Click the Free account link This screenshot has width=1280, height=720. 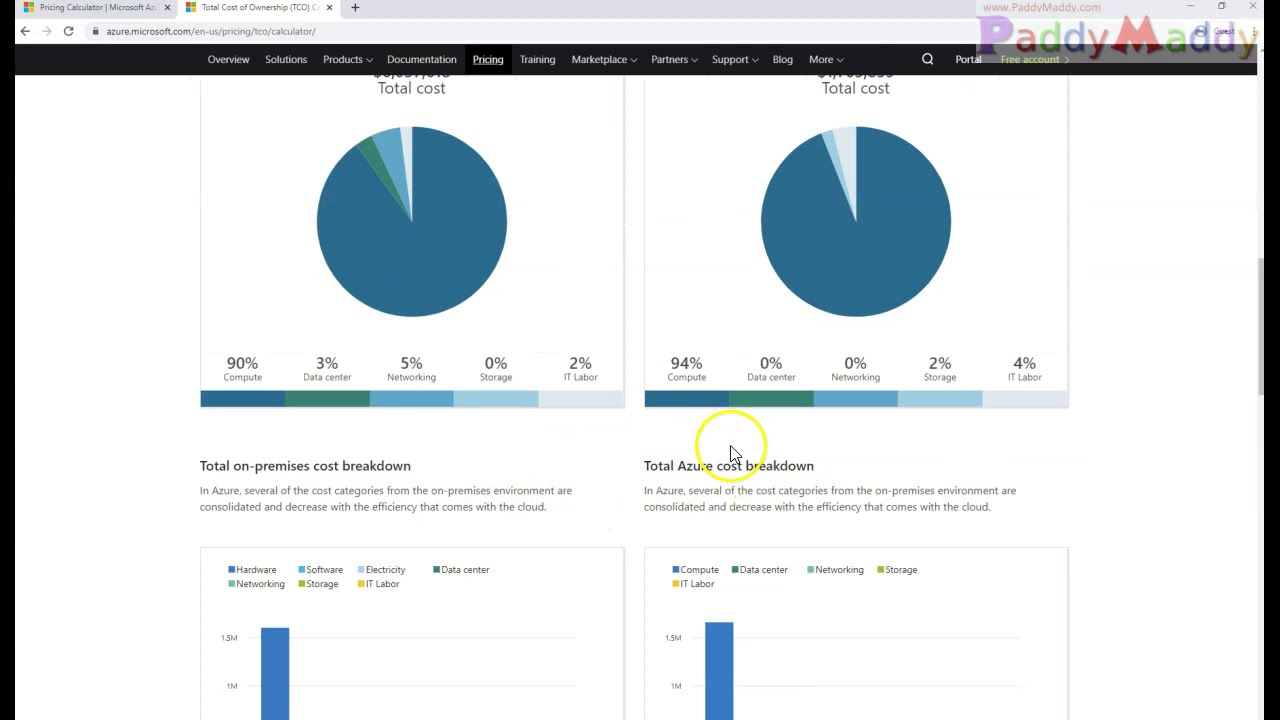pyautogui.click(x=1034, y=59)
